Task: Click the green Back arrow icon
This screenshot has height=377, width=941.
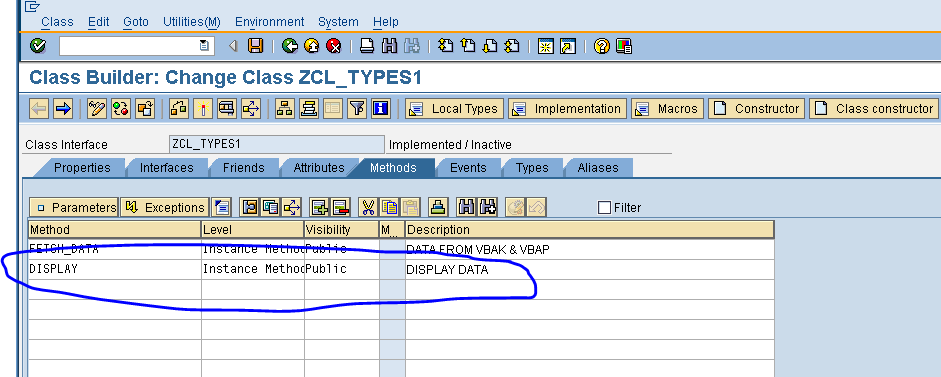Action: click(x=290, y=46)
